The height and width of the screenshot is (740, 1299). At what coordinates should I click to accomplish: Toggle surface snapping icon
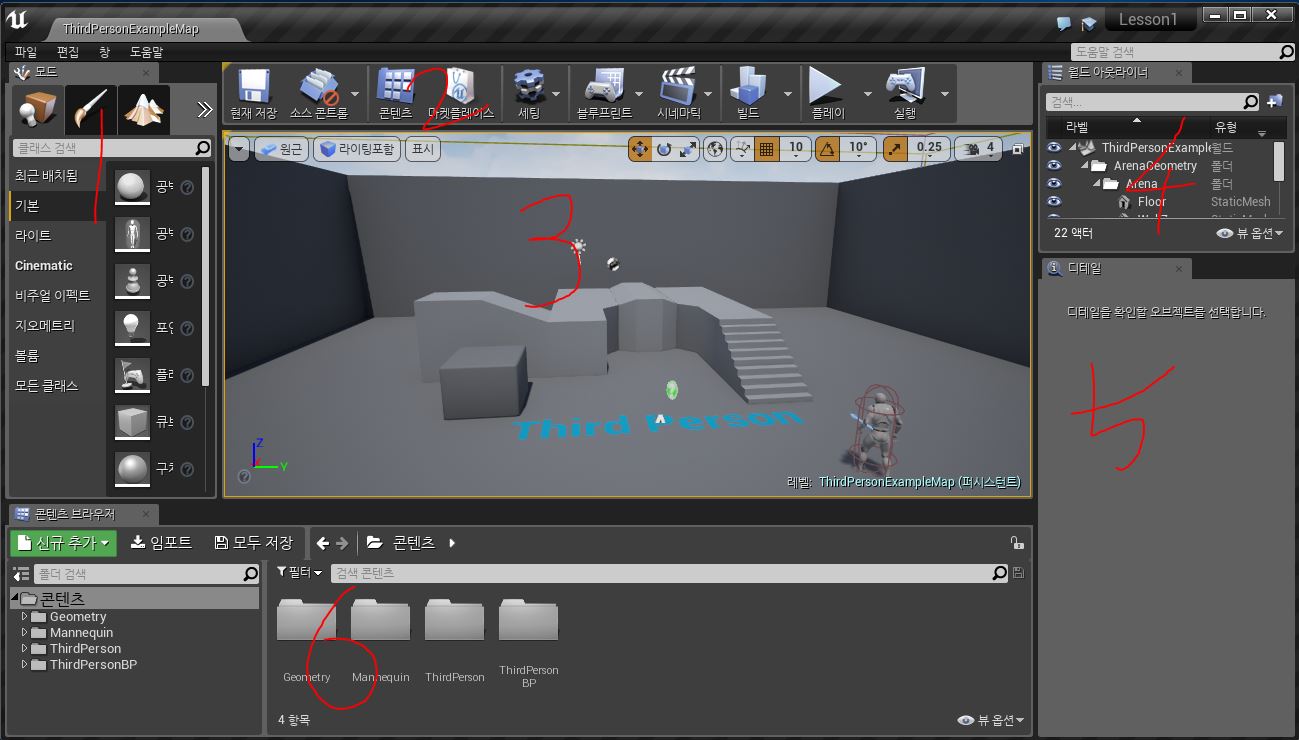tap(742, 149)
